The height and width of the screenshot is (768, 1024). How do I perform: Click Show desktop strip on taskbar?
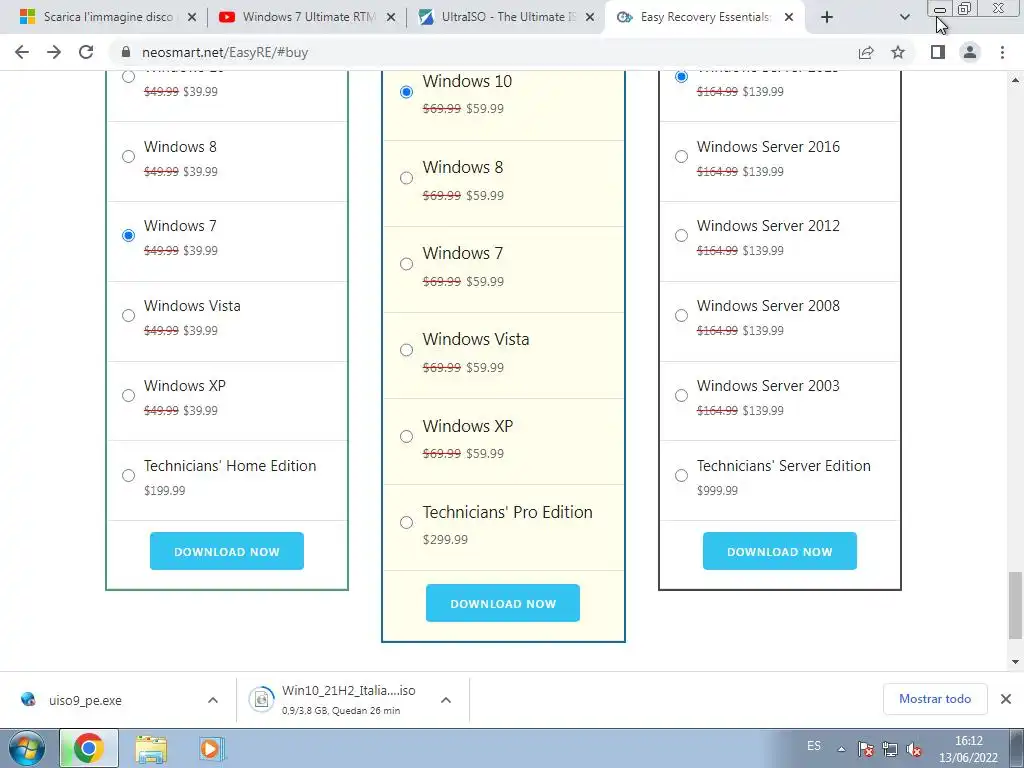tap(1017, 748)
